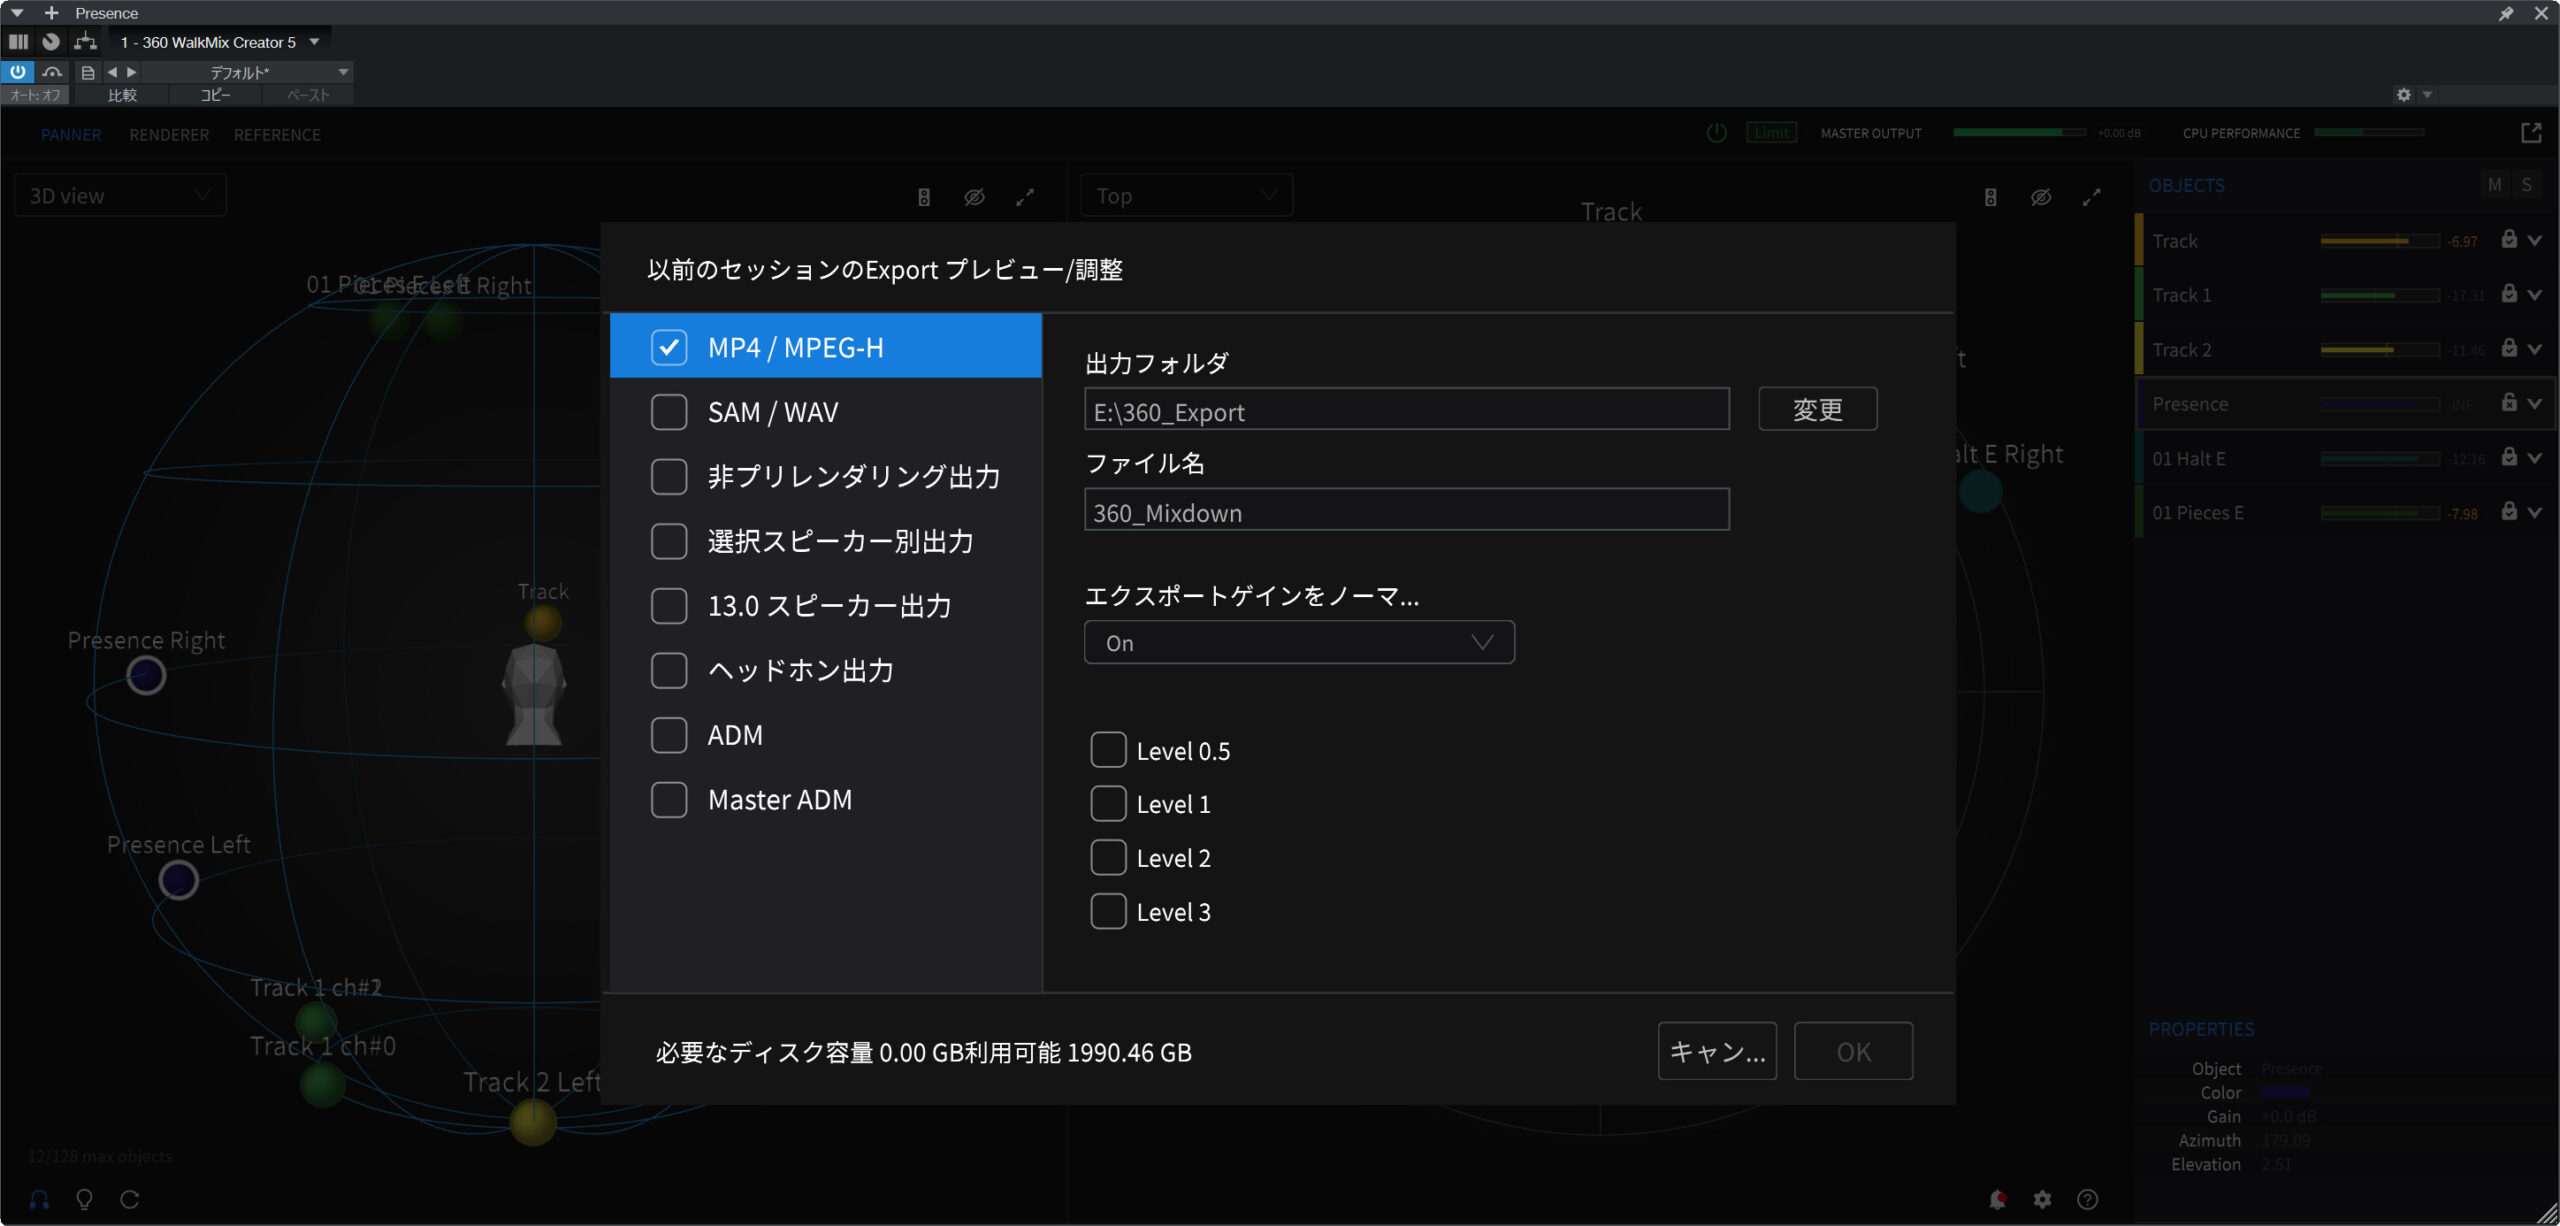Image resolution: width=2560 pixels, height=1226 pixels.
Task: Click the pin window icon
Action: (2506, 13)
